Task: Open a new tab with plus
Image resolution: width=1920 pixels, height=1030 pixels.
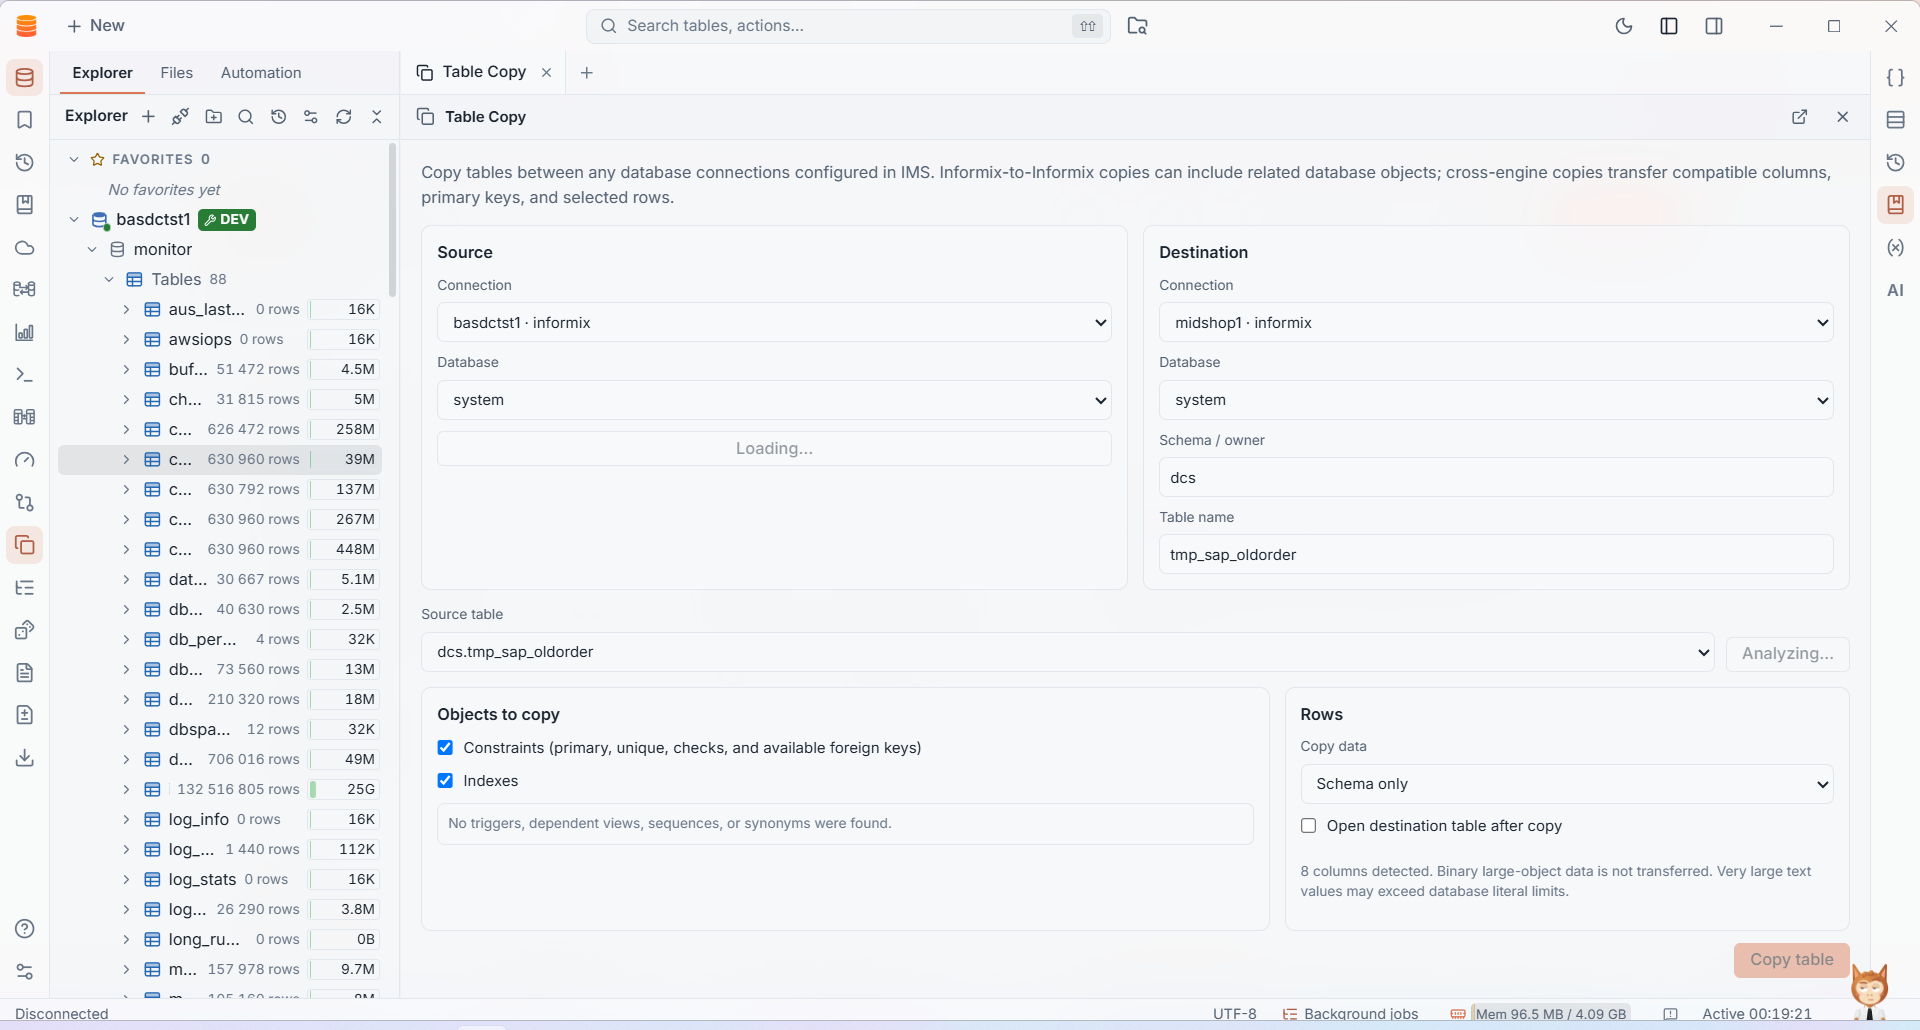Action: (587, 73)
